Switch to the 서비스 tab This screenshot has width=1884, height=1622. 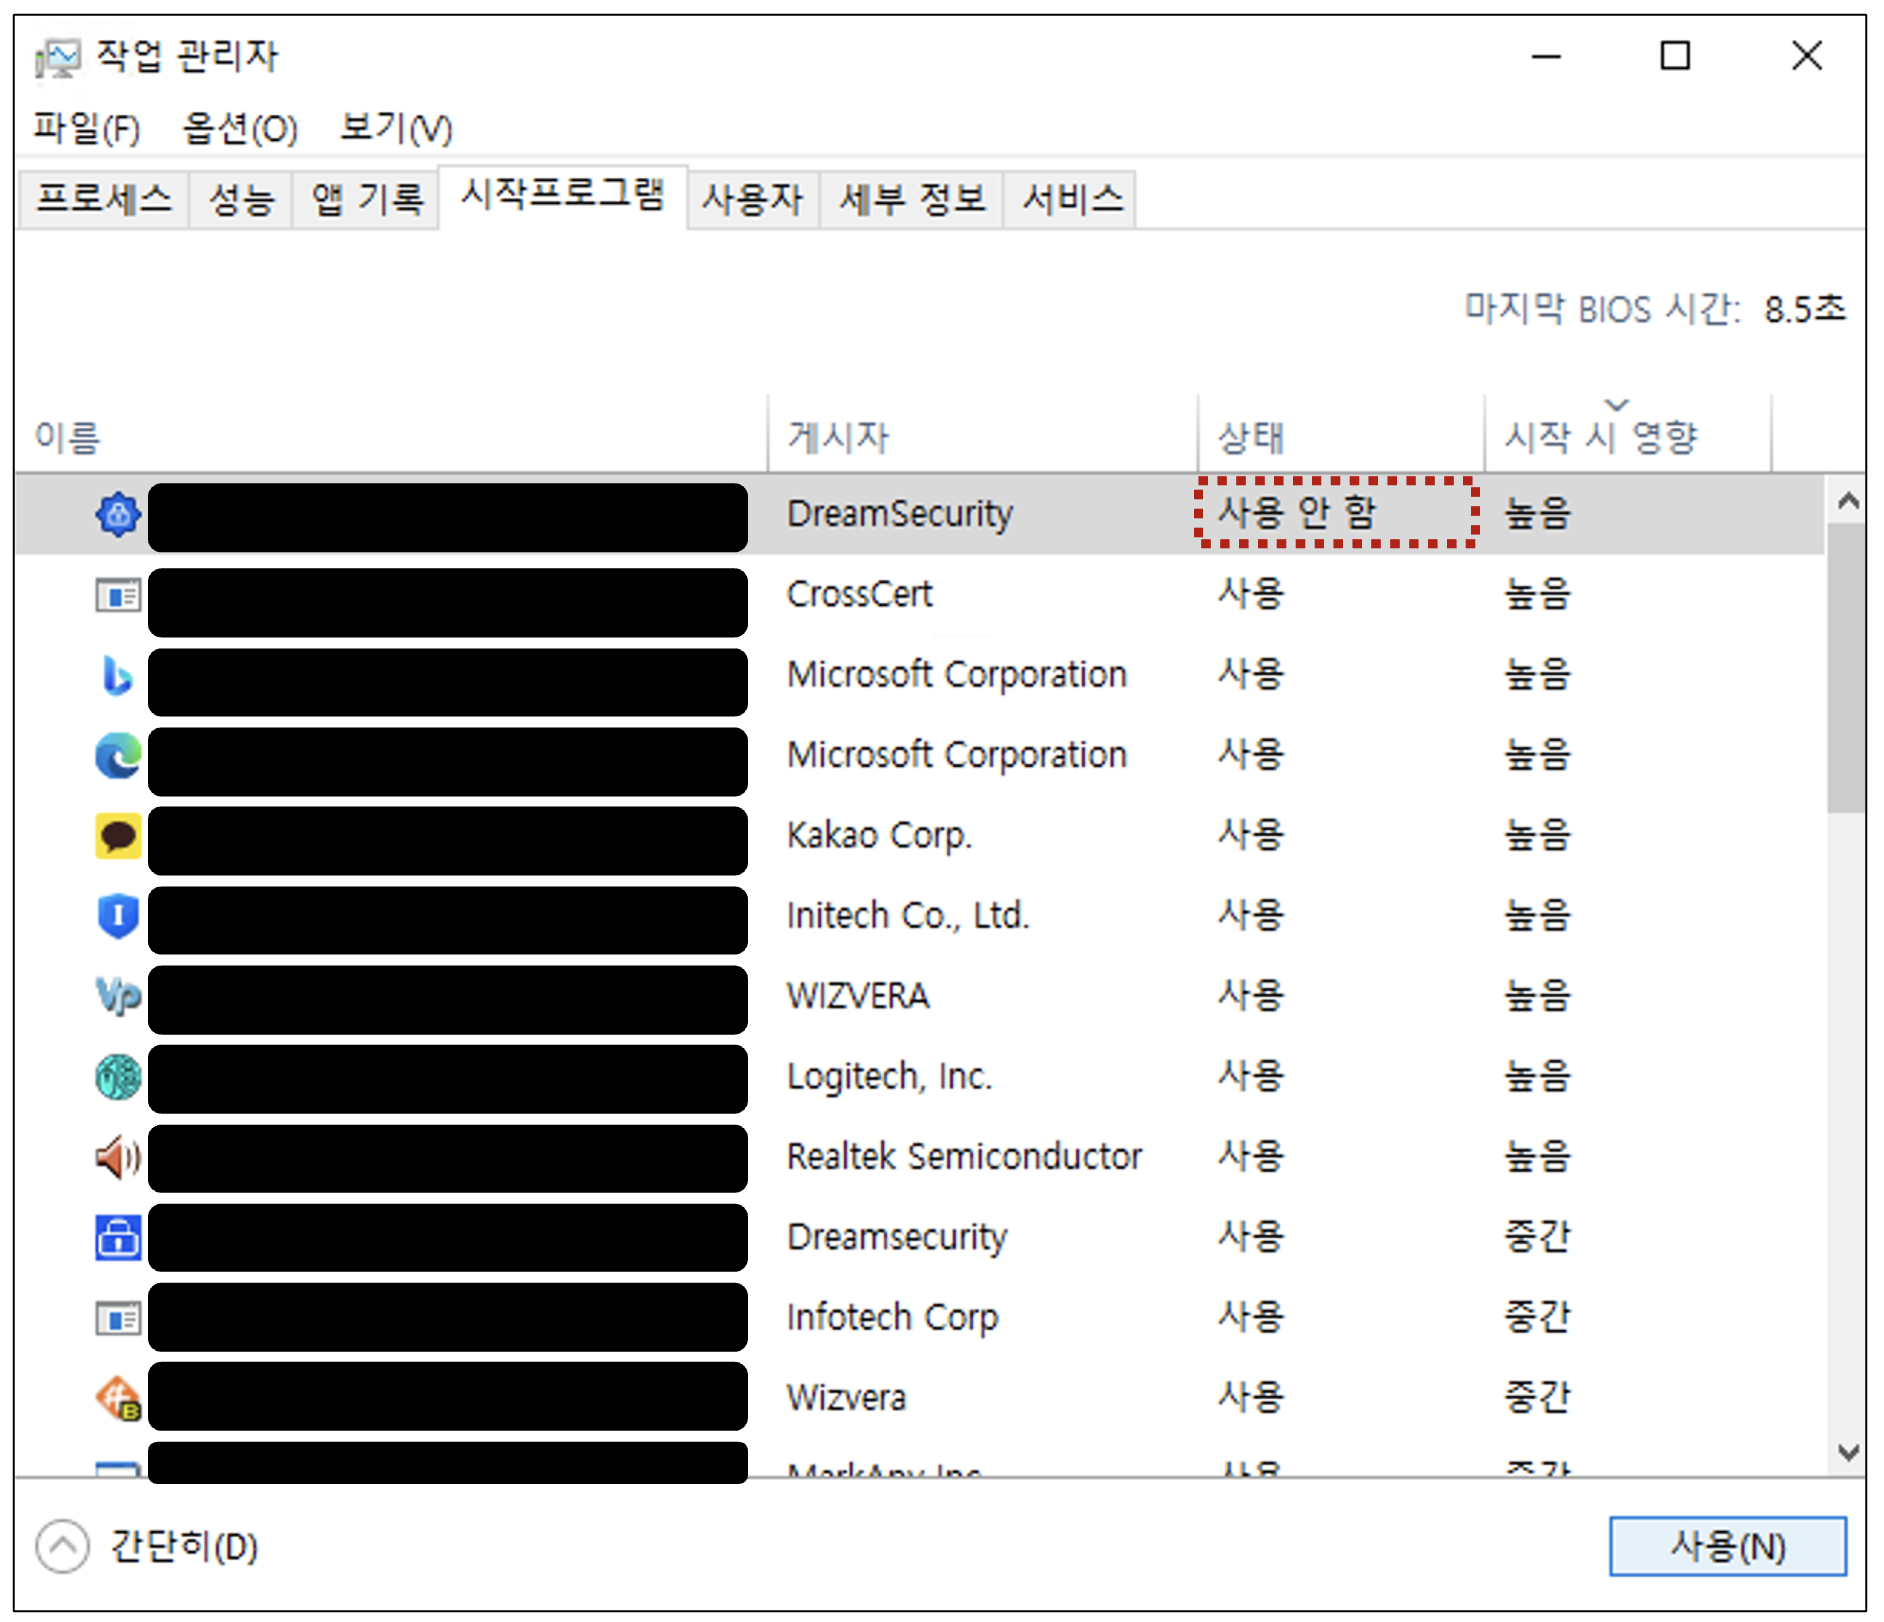coord(1071,199)
